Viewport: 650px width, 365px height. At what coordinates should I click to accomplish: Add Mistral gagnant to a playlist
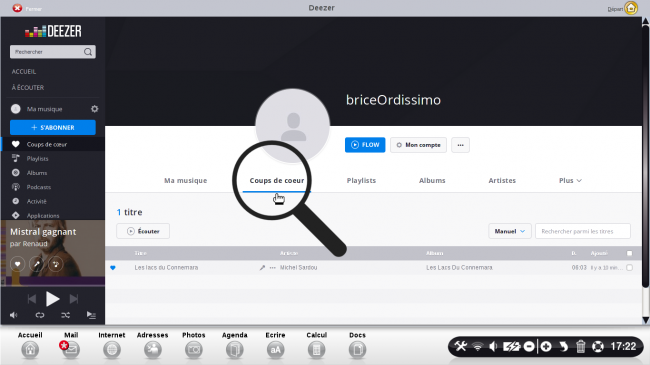click(56, 264)
